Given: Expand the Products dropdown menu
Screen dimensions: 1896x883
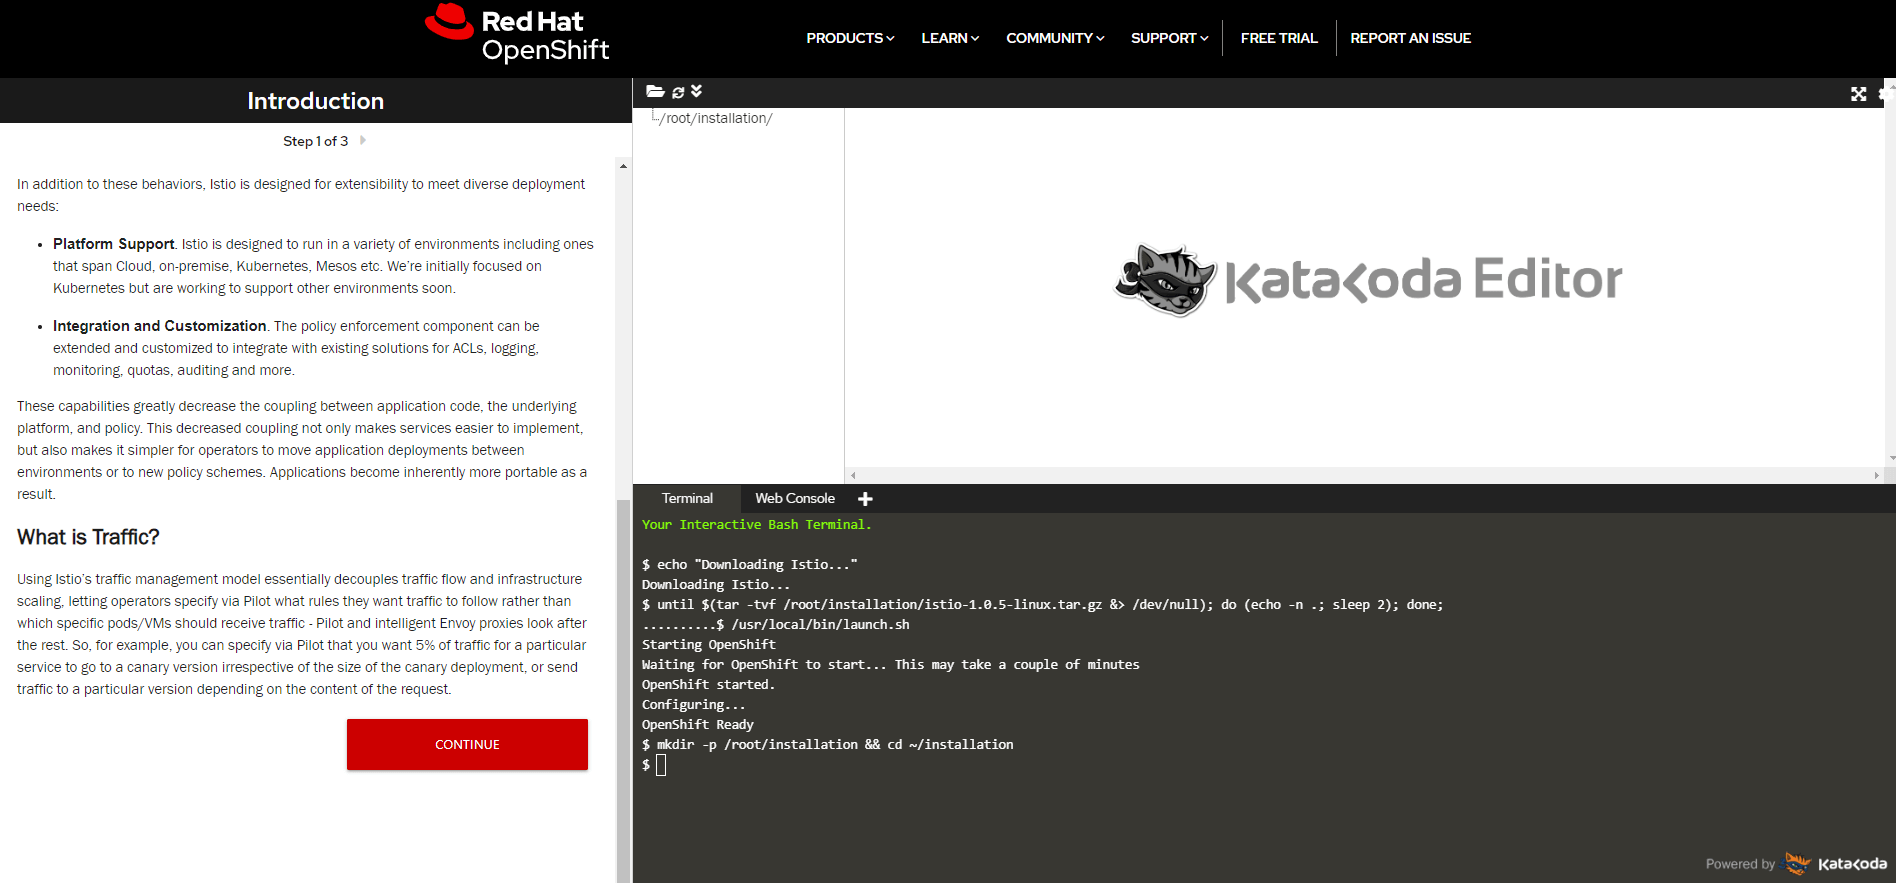Looking at the screenshot, I should (850, 38).
